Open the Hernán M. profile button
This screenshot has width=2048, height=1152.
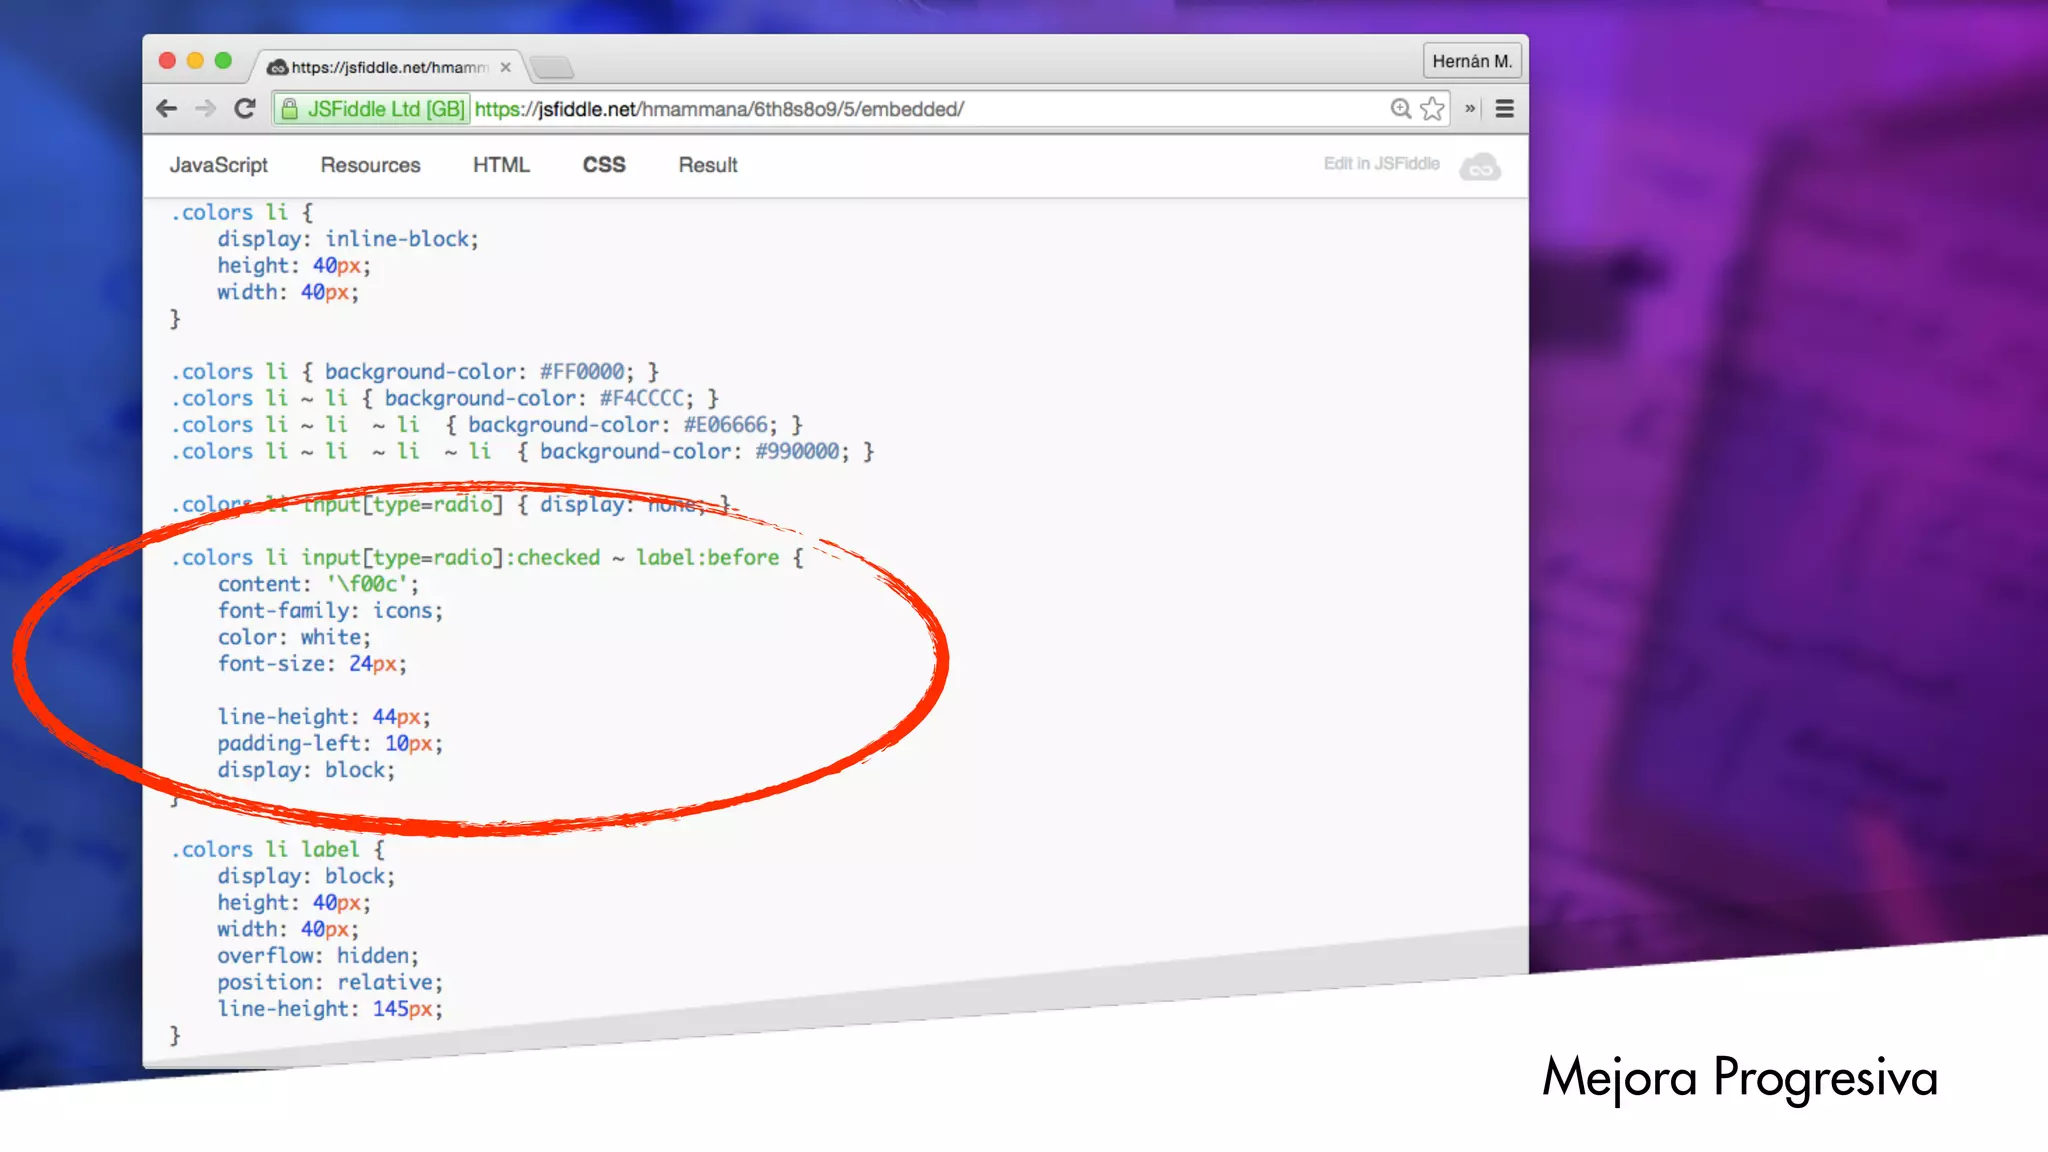[1471, 61]
